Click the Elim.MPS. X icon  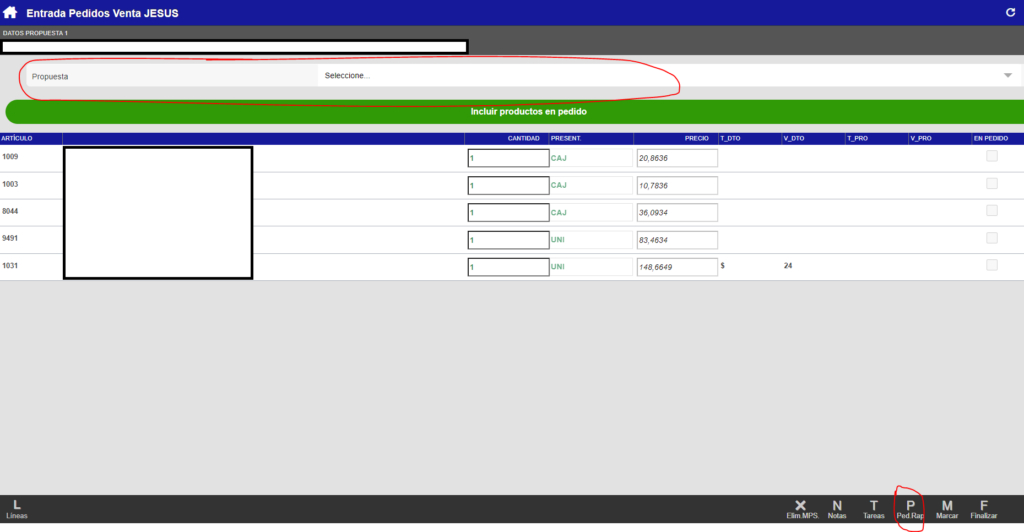click(800, 509)
